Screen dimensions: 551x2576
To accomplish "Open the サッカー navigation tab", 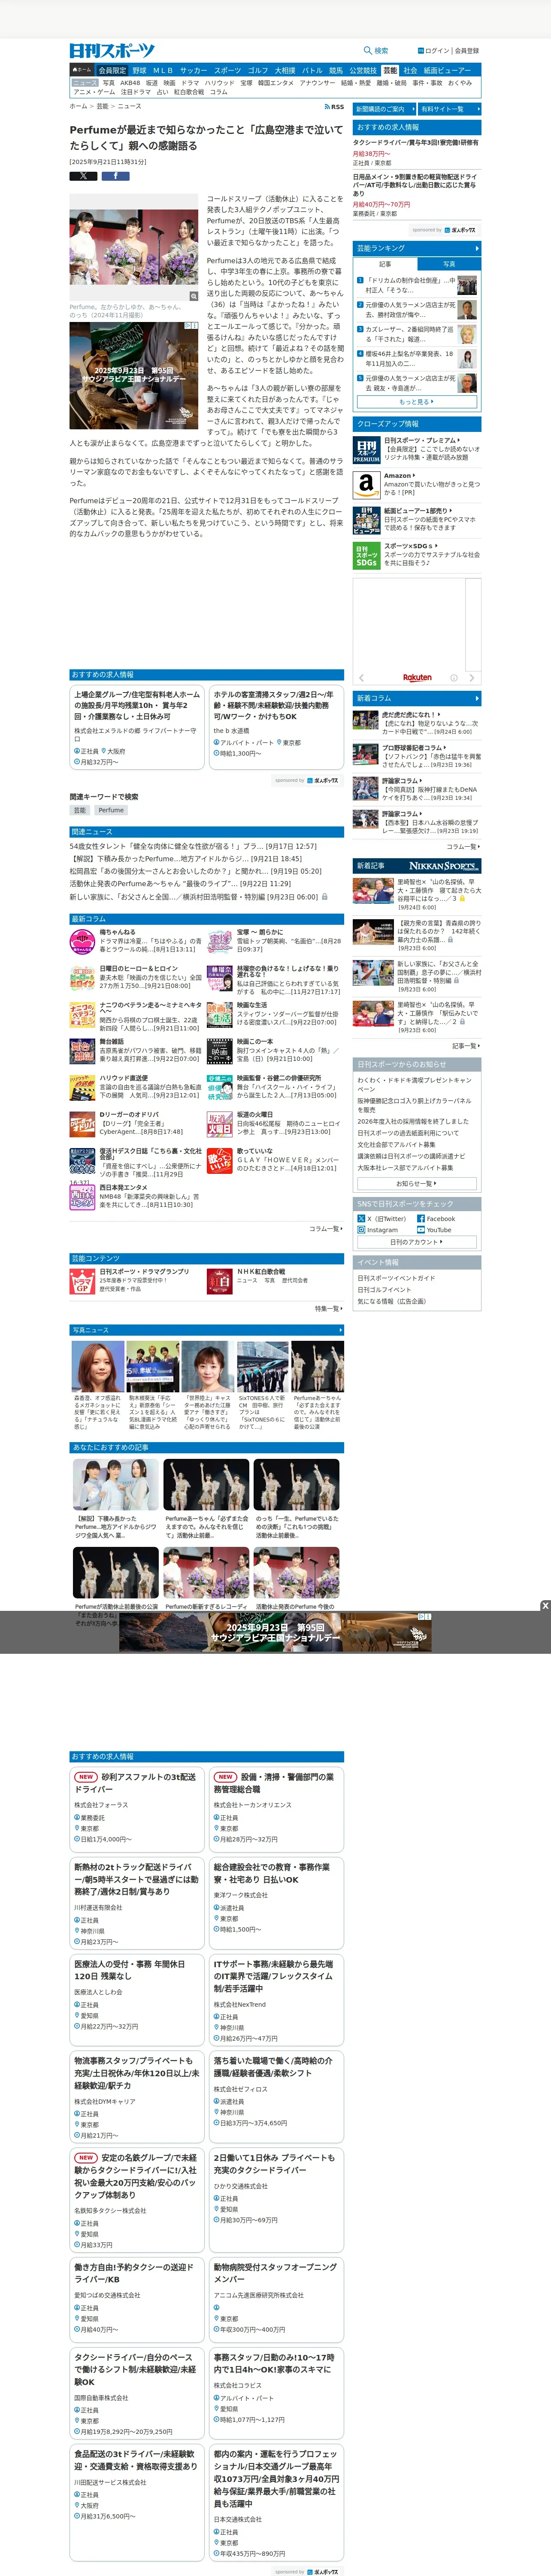I will (x=194, y=70).
